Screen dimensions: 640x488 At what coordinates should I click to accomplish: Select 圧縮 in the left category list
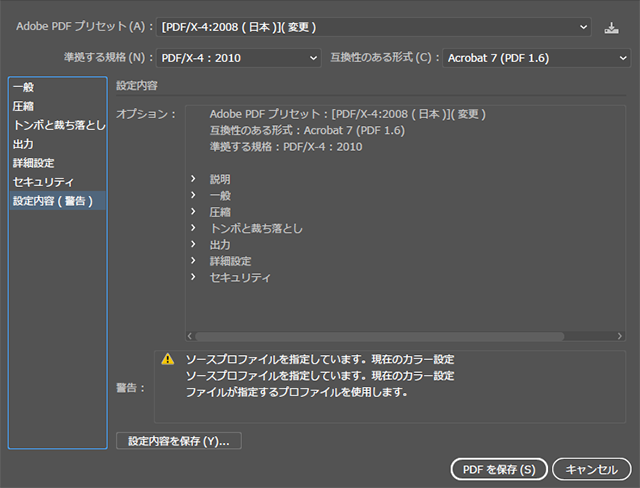(x=58, y=106)
